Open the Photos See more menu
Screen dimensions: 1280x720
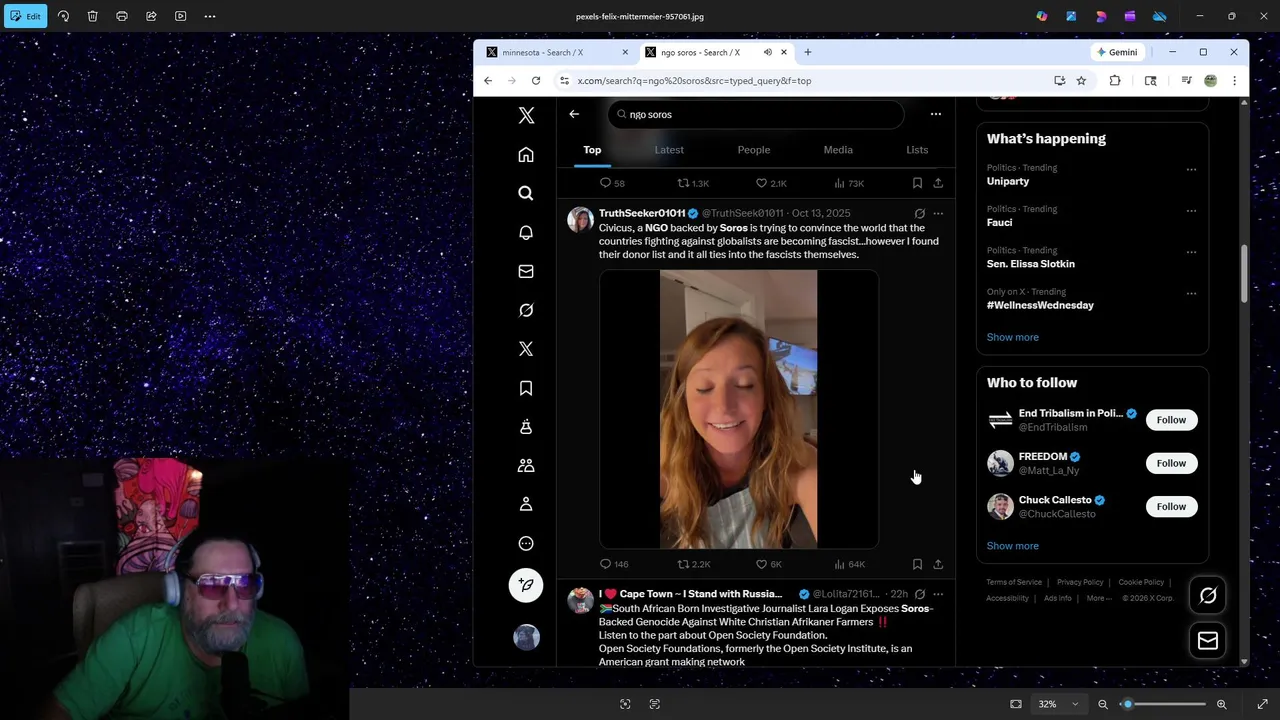(x=210, y=16)
